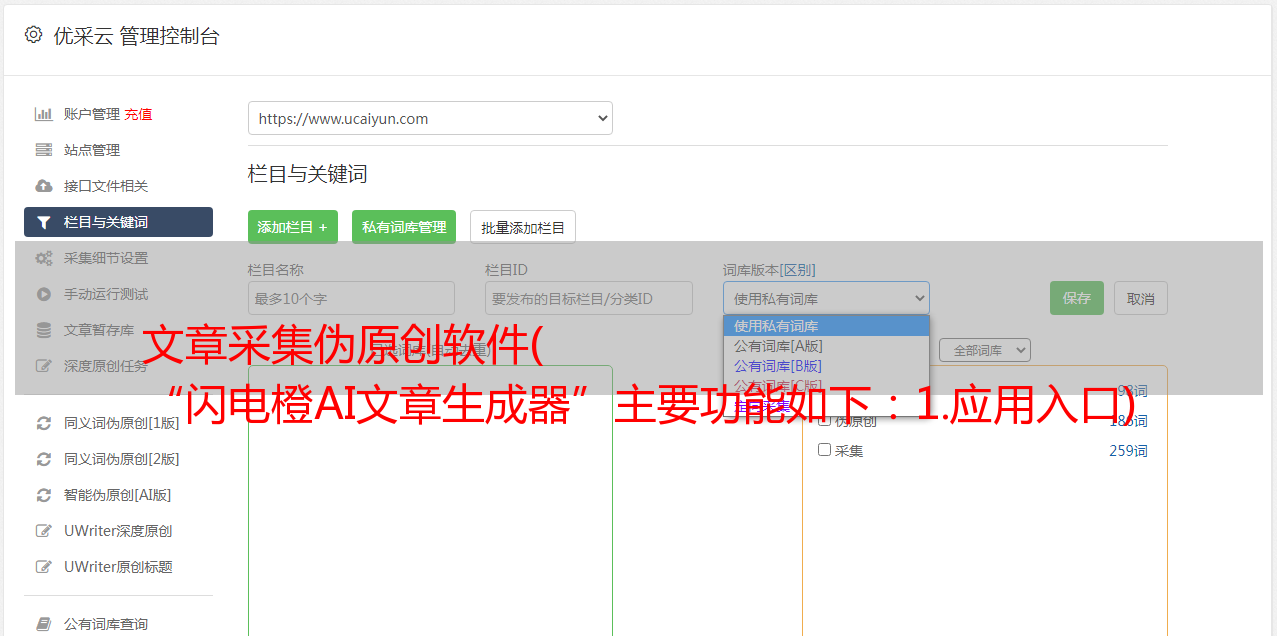Focus the 栏目ID input field
Image resolution: width=1277 pixels, height=636 pixels.
589,298
